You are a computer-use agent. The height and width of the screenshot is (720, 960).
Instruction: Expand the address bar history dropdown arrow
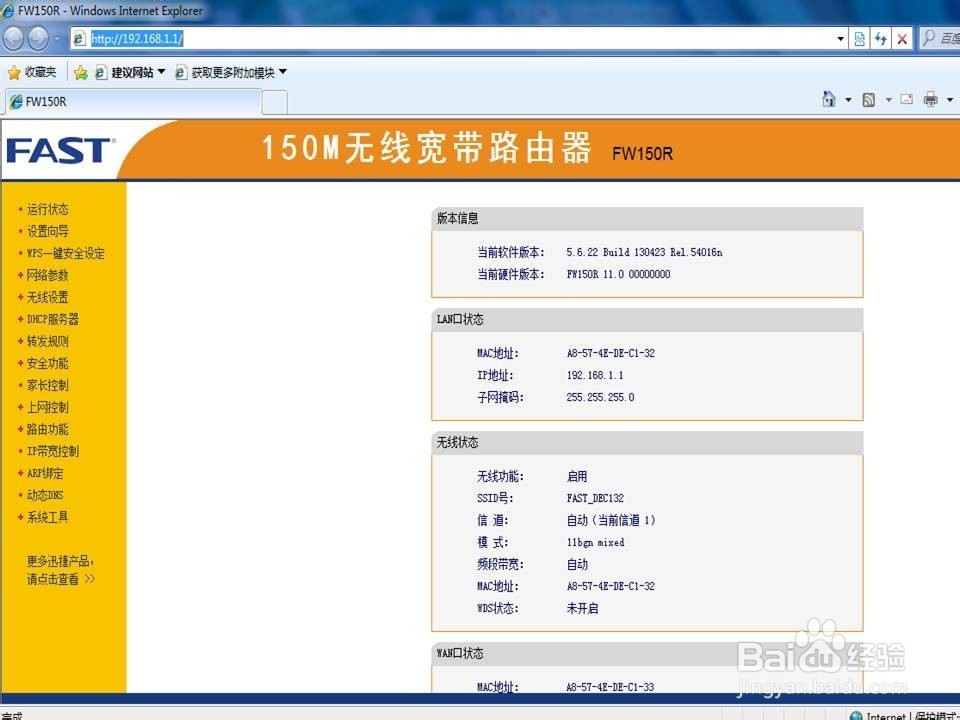coord(841,39)
